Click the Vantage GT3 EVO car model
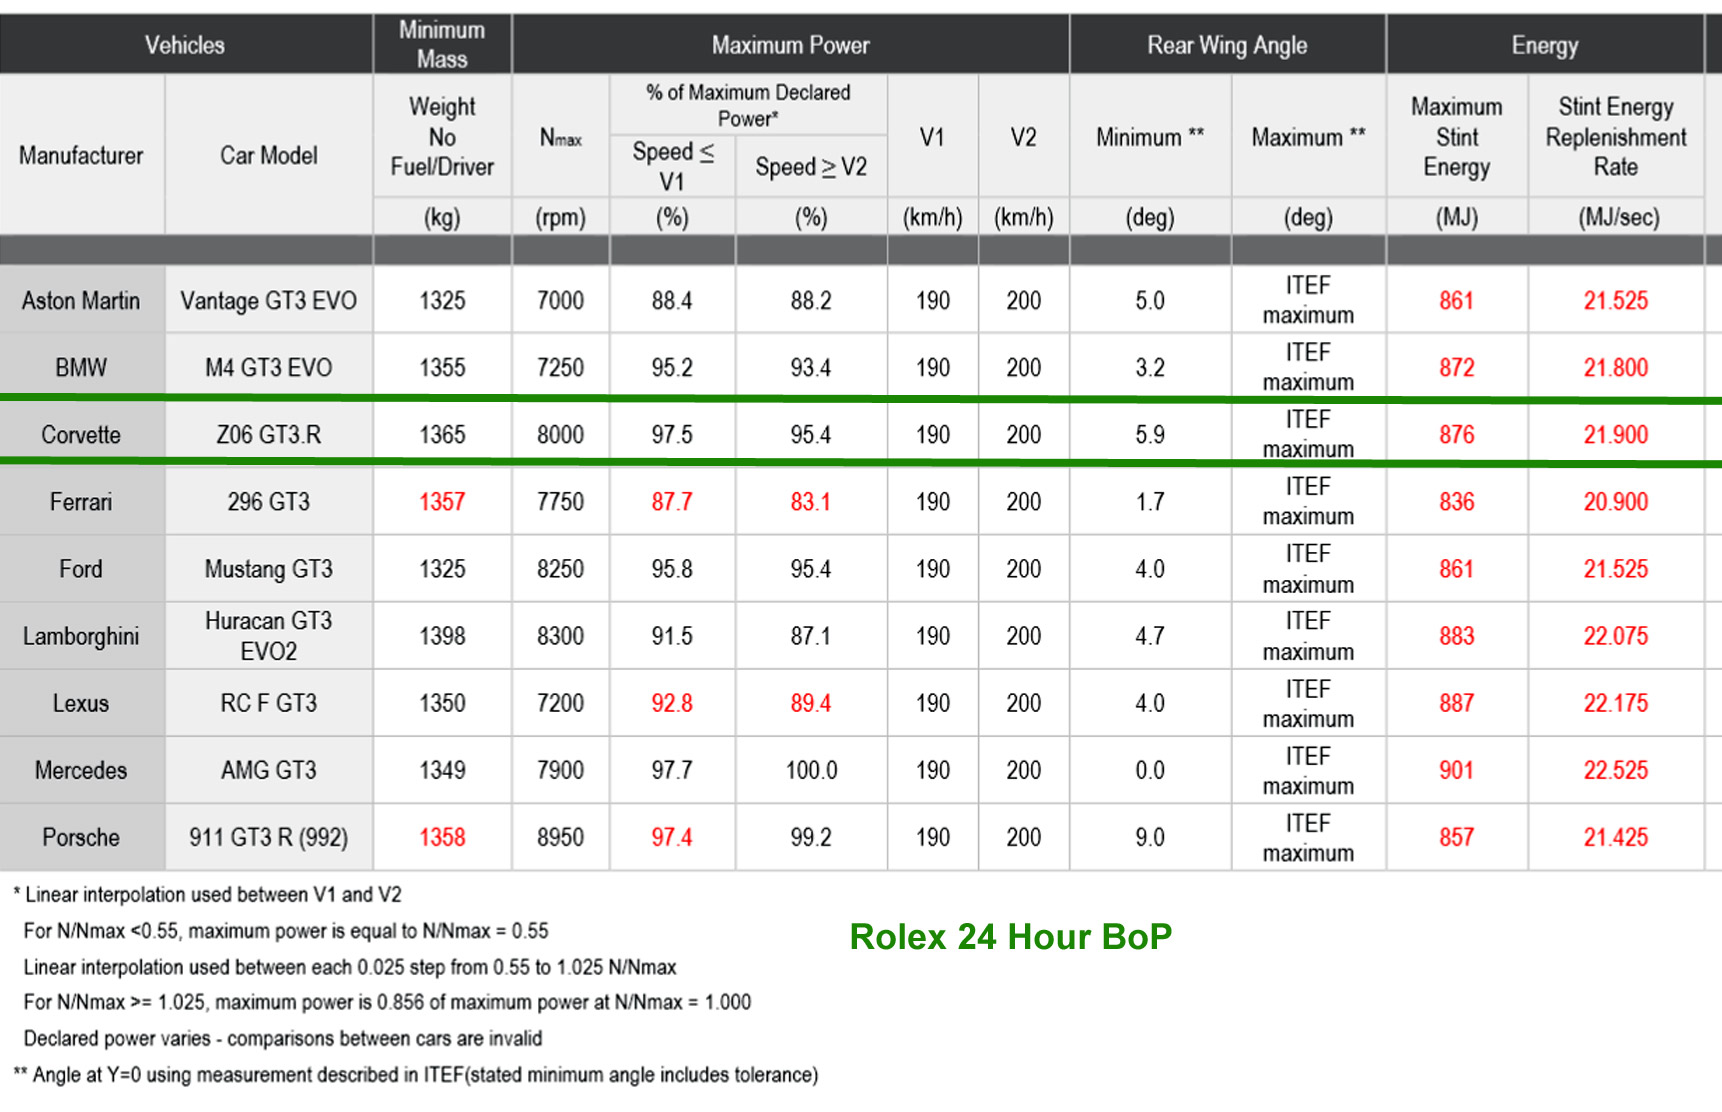 (268, 301)
